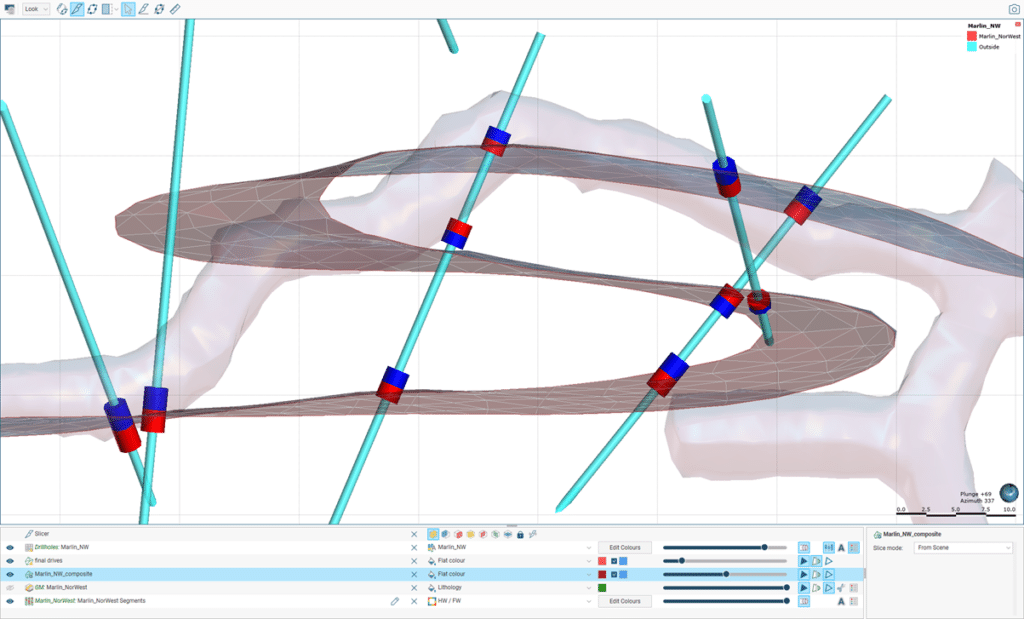Open the camera screenshot icon at top right
Viewport: 1024px width, 619px height.
pyautogui.click(x=1012, y=8)
